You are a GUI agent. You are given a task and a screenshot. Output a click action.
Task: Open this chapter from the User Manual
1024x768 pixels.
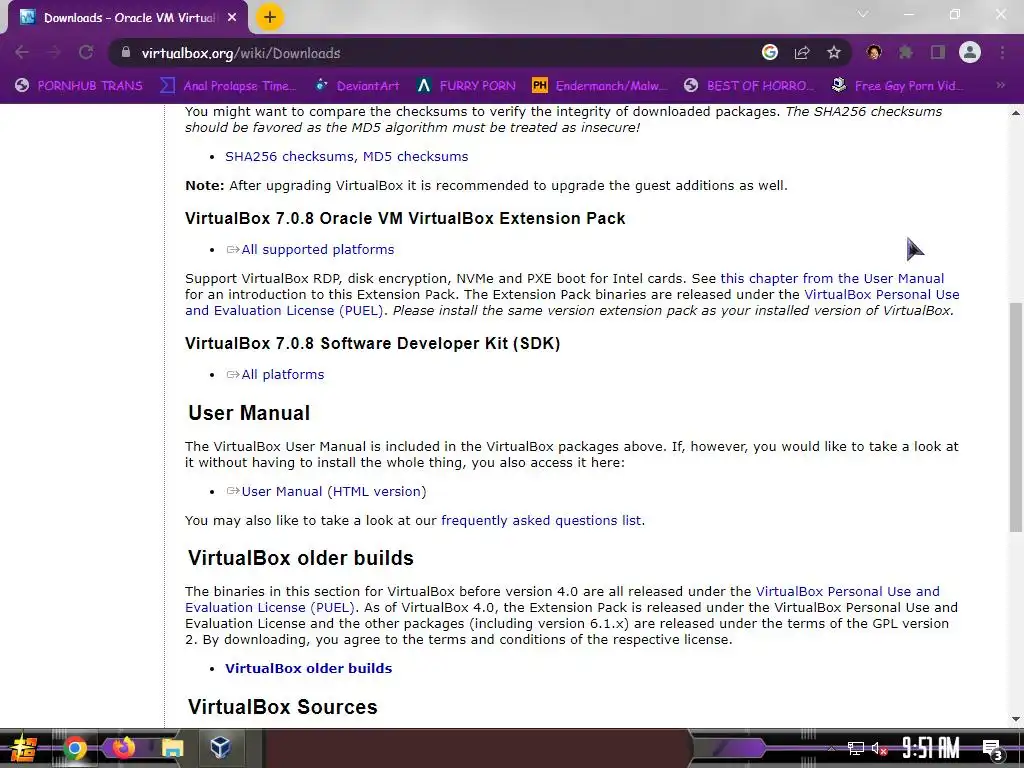click(x=832, y=279)
